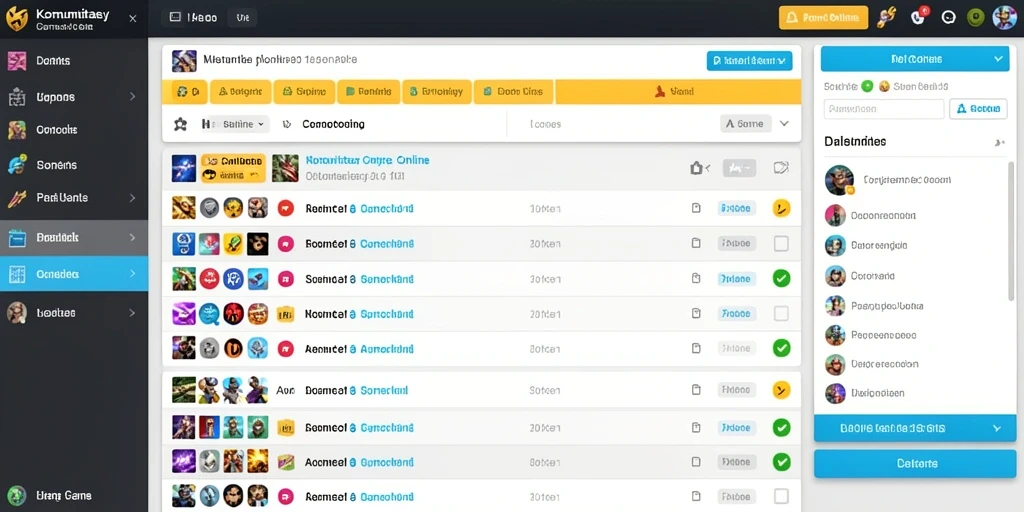Switch to the wide yellow tab with red icon

pos(678,92)
